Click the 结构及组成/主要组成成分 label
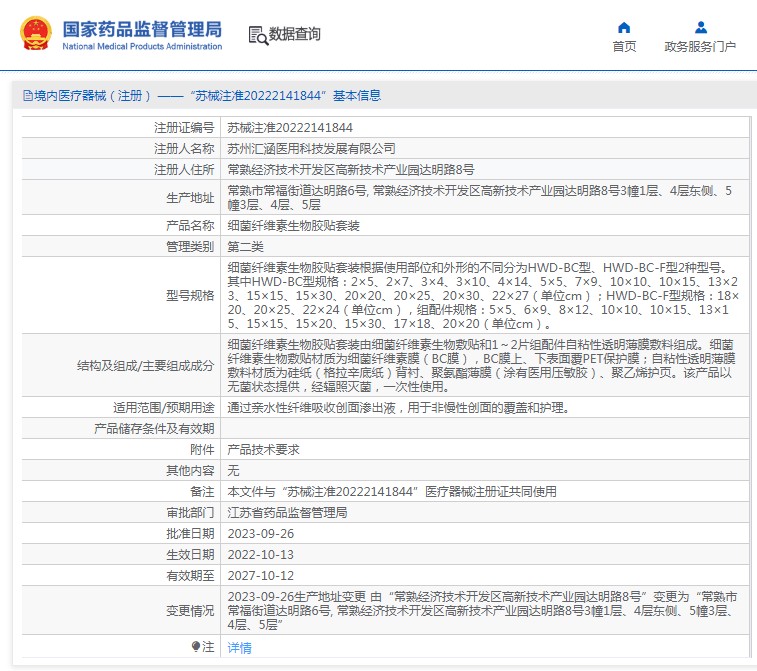 pos(145,365)
